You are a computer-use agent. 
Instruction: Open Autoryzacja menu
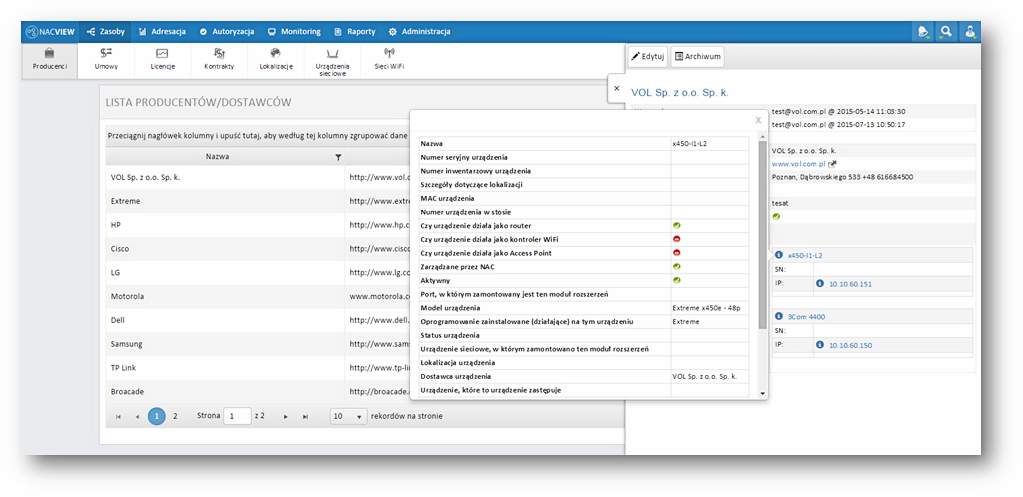226,31
